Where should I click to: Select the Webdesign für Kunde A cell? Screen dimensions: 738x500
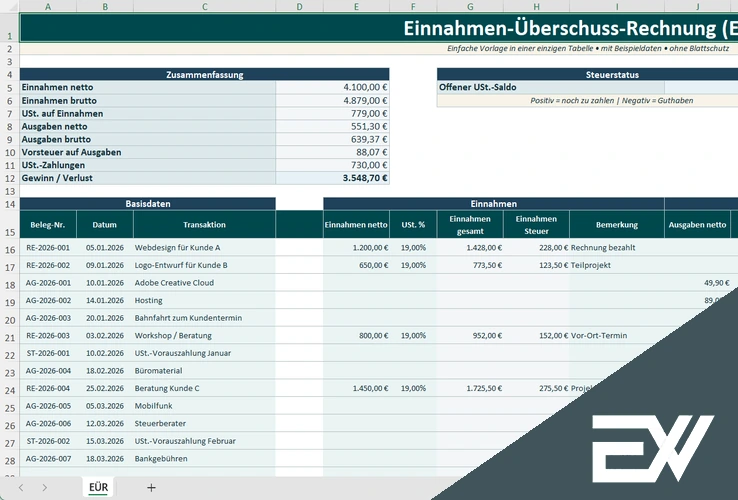coord(204,247)
